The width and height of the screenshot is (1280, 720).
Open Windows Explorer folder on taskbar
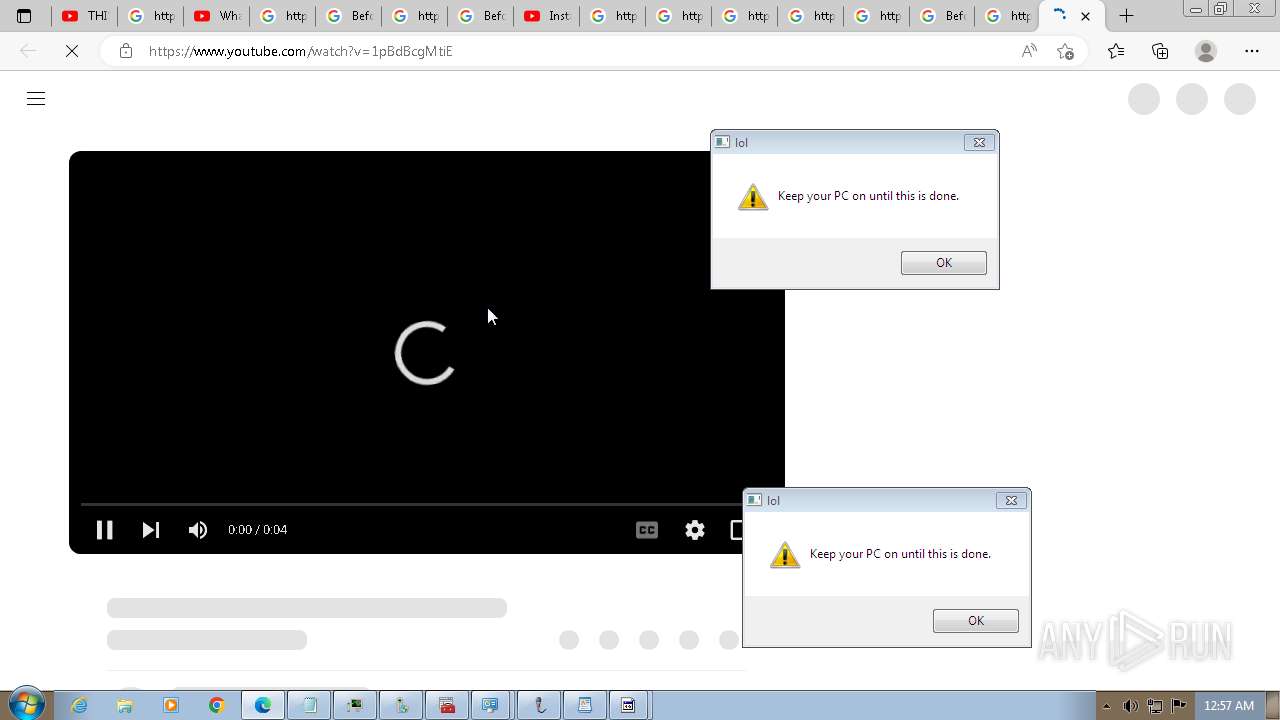tap(125, 705)
